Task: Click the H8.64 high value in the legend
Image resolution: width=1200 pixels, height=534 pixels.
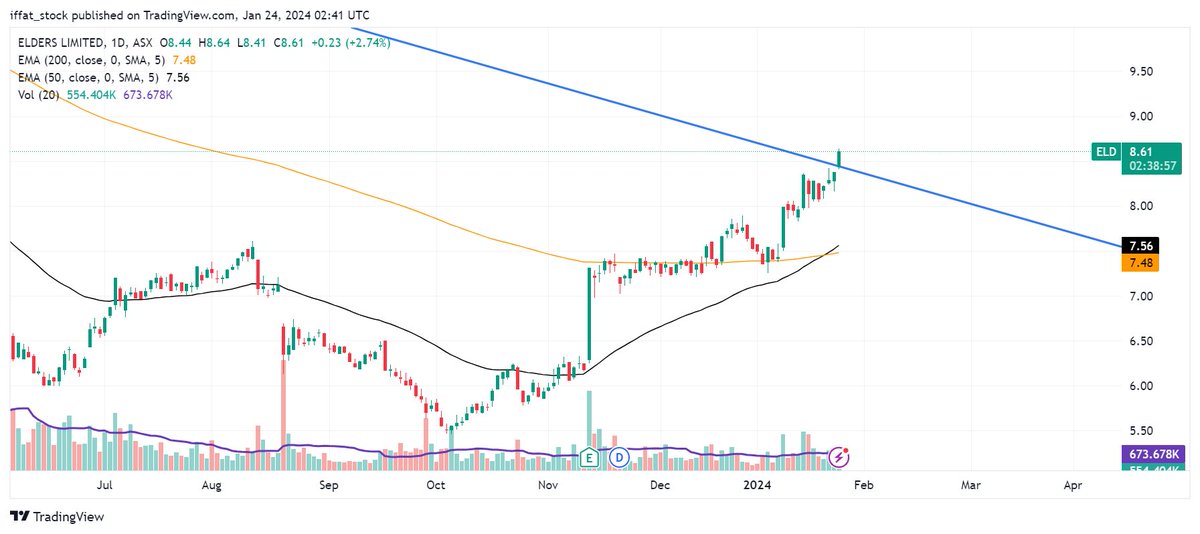Action: tap(216, 43)
